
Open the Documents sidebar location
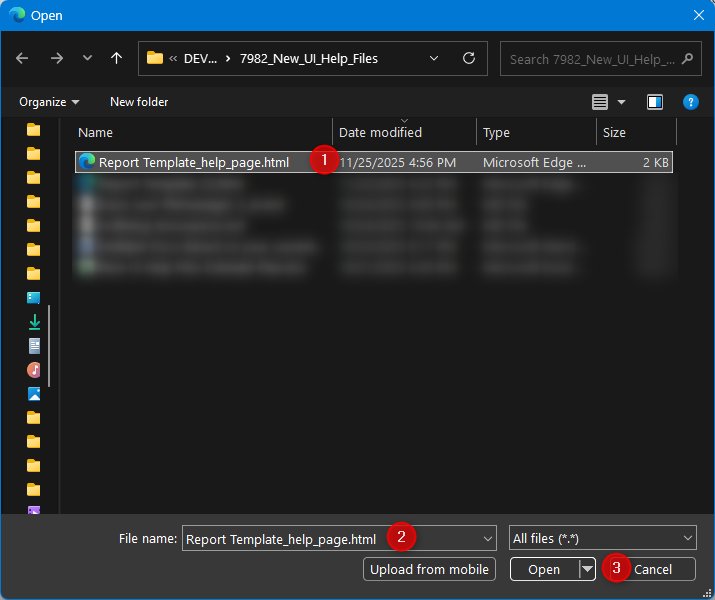click(x=34, y=346)
